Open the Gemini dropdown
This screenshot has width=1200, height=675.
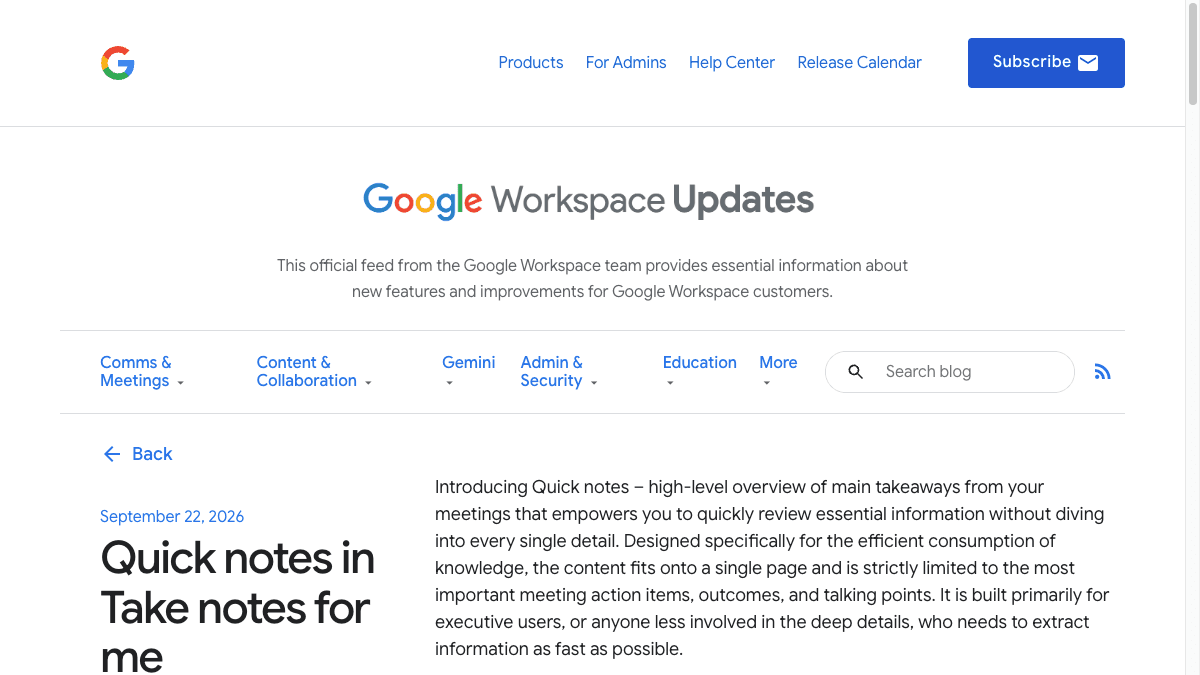point(469,371)
